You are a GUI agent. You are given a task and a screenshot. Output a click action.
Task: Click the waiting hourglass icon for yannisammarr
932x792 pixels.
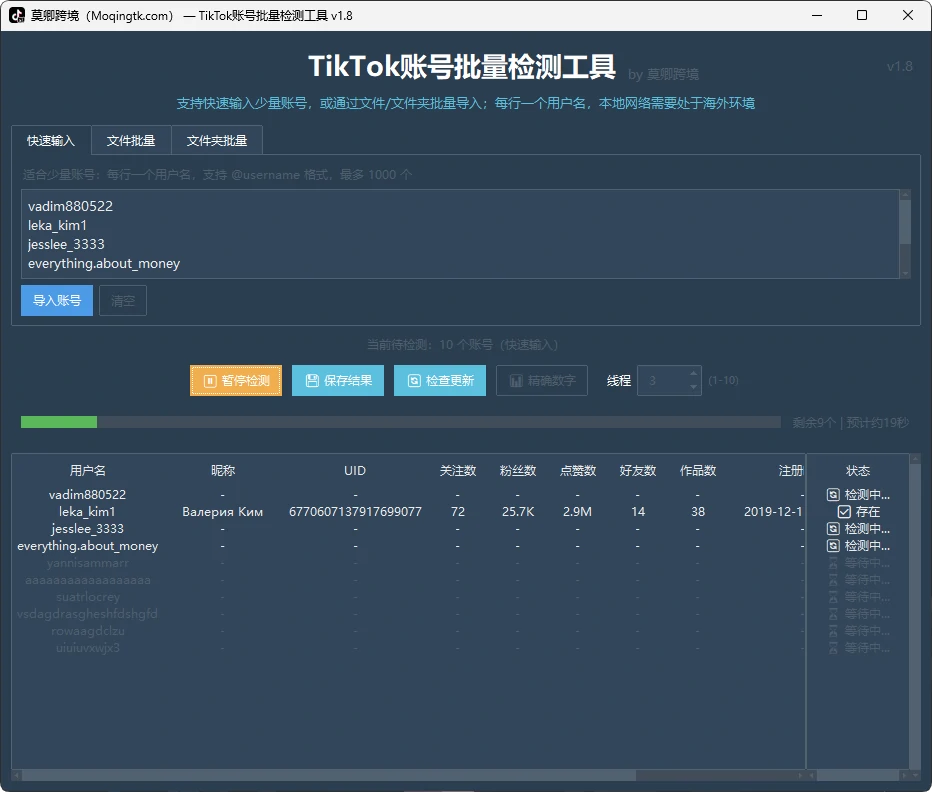coord(833,563)
